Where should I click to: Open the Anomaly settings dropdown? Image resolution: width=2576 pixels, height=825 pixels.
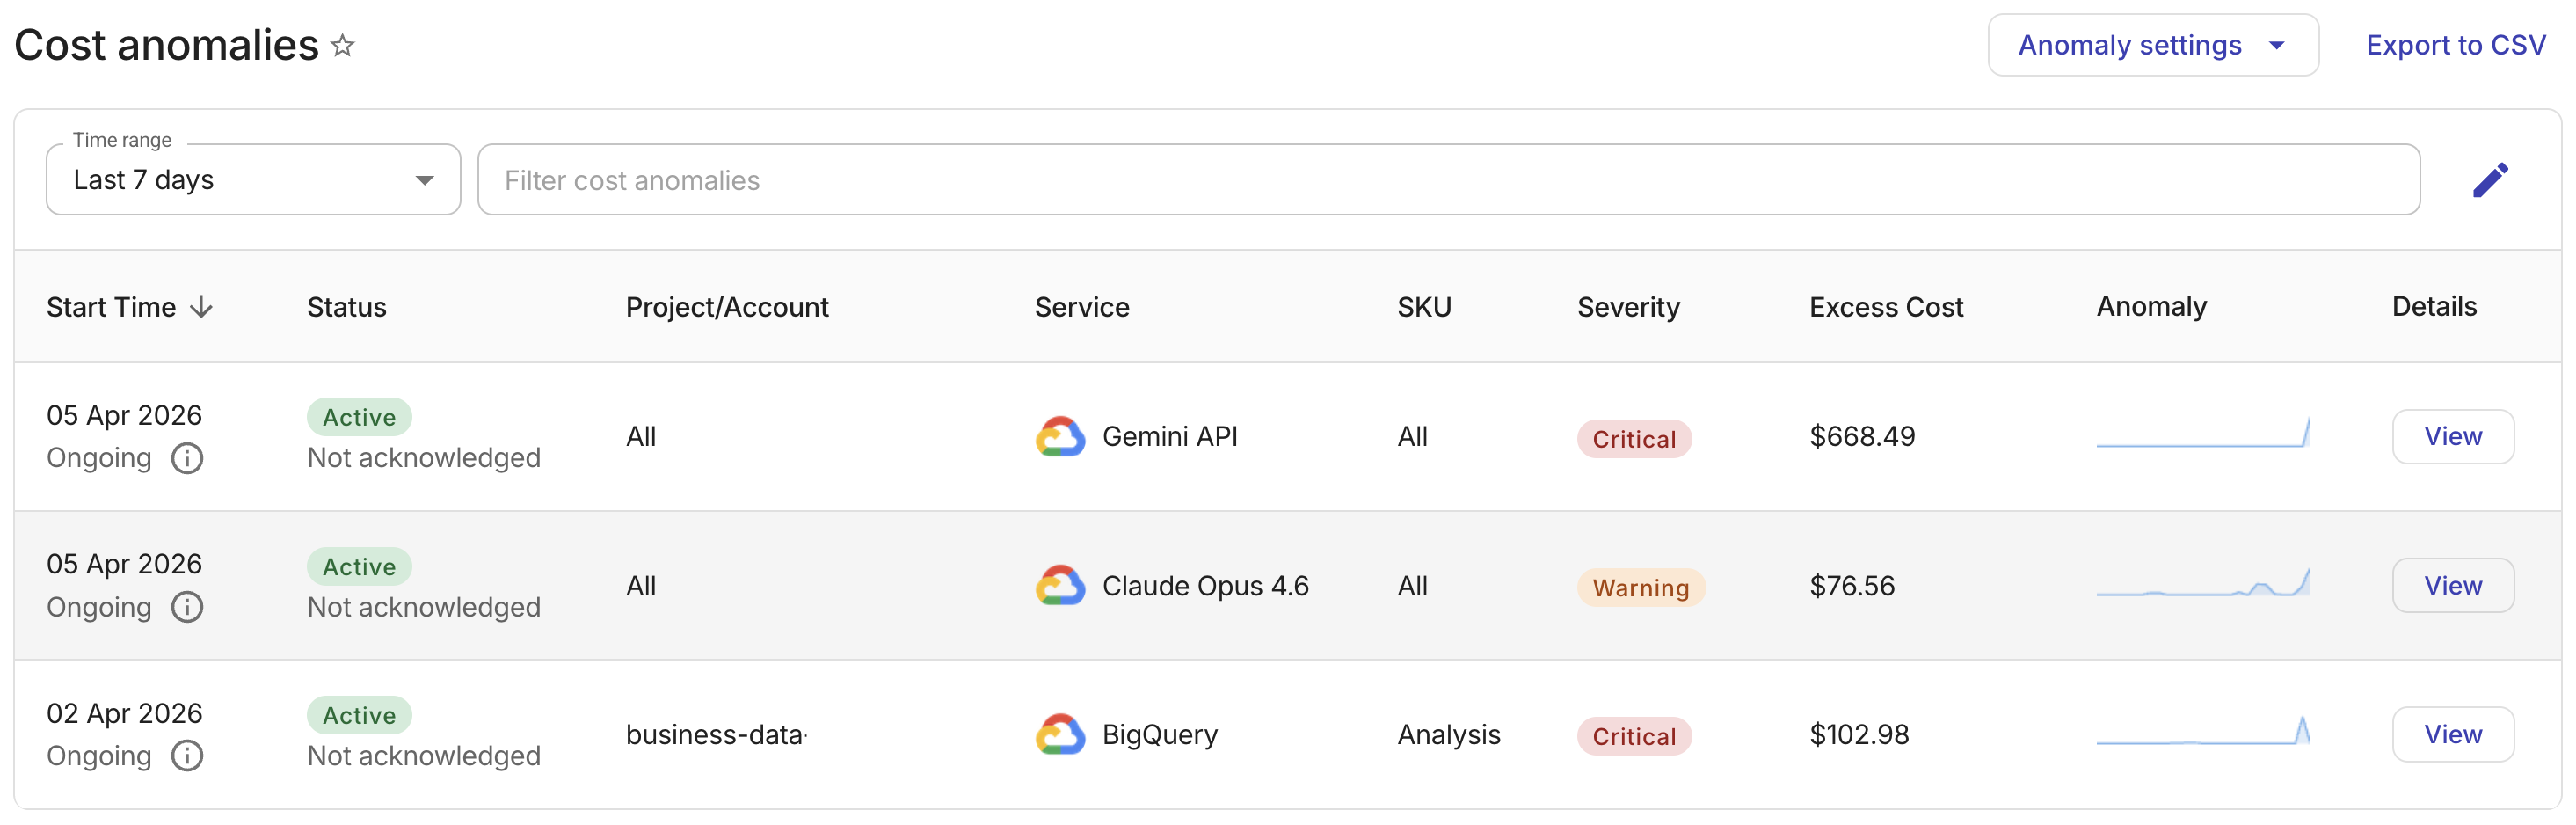point(2152,46)
